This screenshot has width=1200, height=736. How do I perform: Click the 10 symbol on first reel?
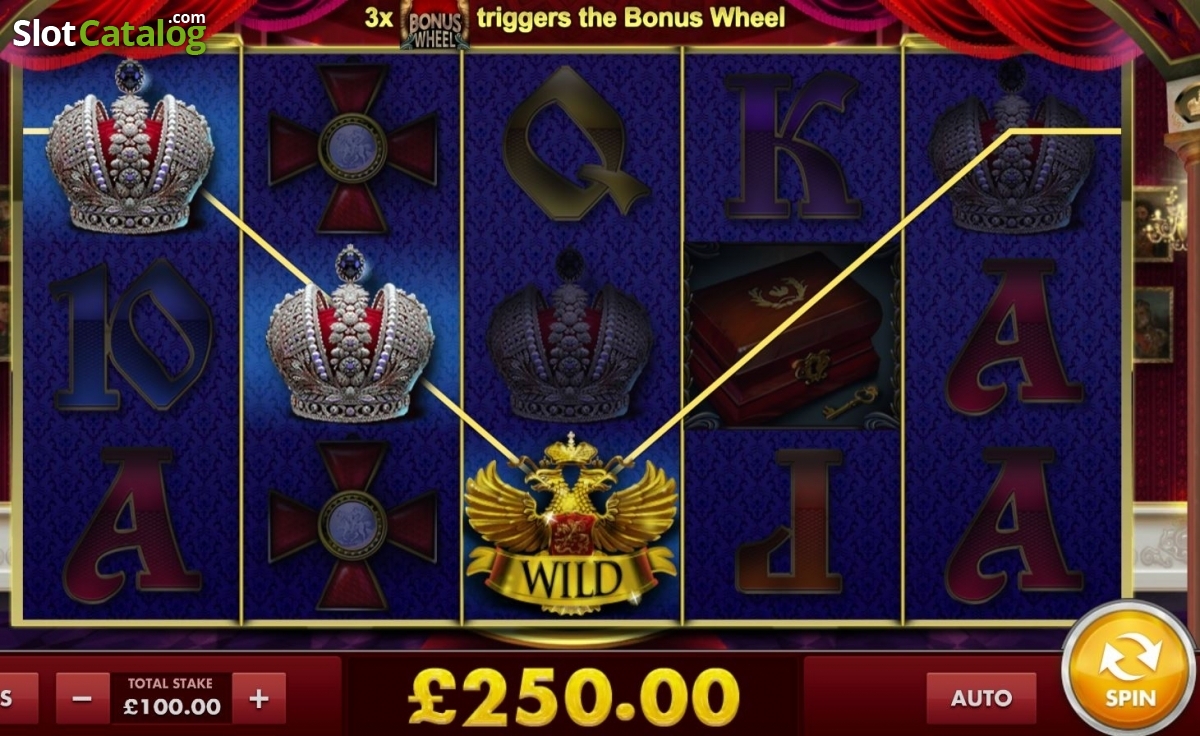coord(132,334)
